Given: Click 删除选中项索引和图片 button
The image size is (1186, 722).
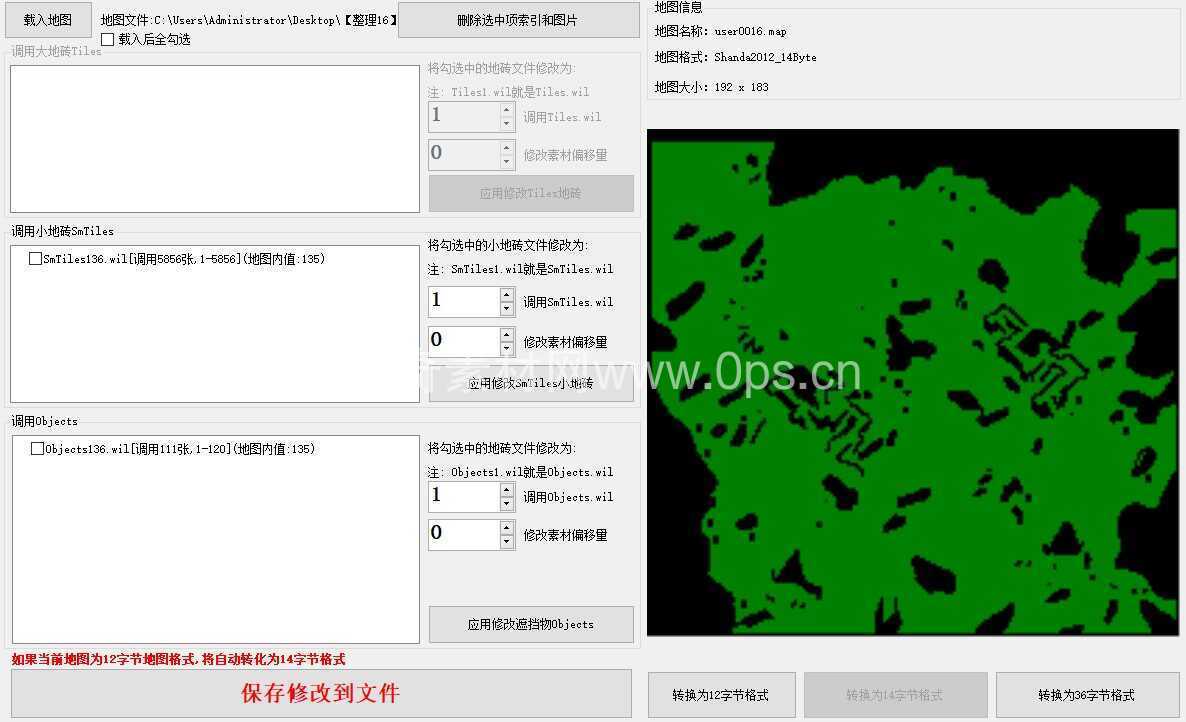Looking at the screenshot, I should point(518,20).
